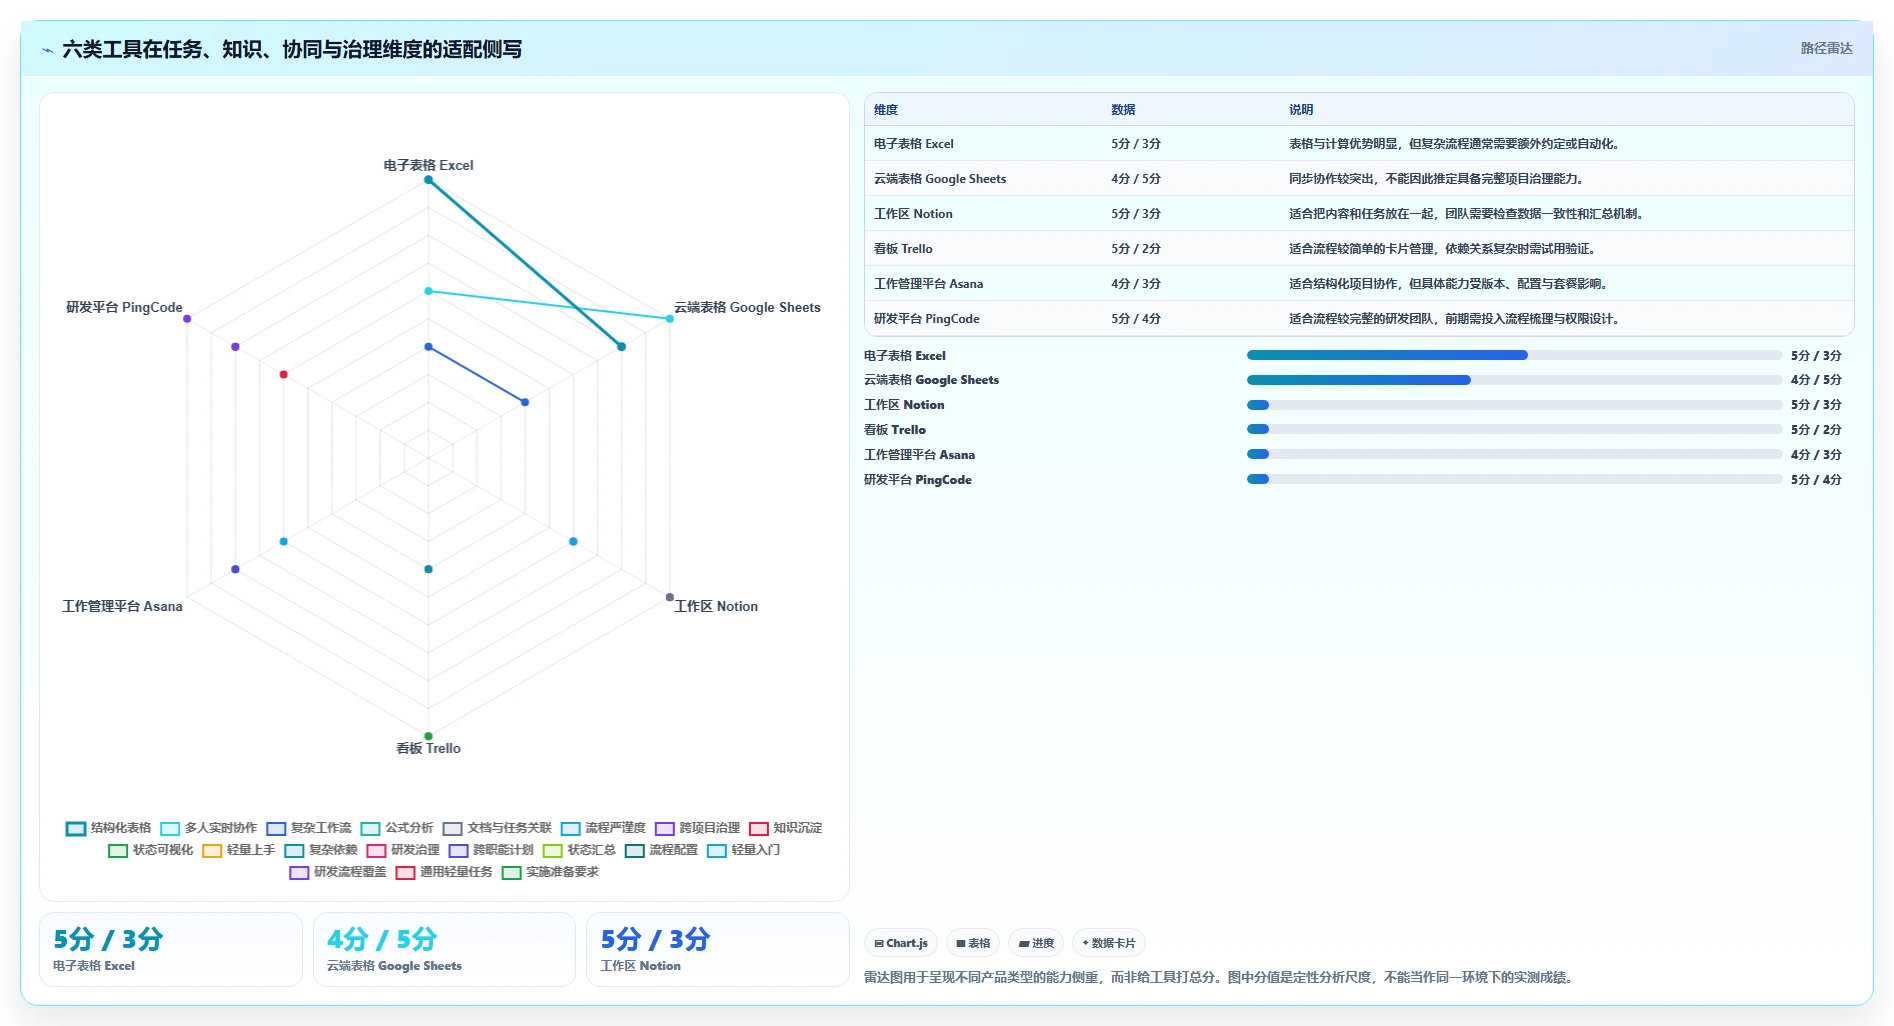Click the 数据卡片 tag chip

pyautogui.click(x=1109, y=943)
